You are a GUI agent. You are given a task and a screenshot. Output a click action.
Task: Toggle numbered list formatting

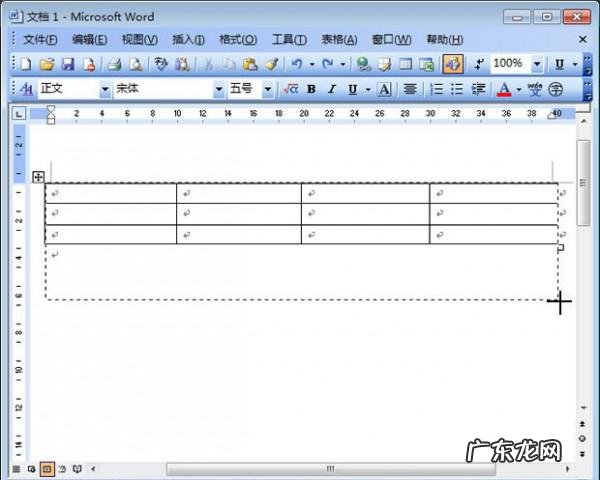point(436,89)
